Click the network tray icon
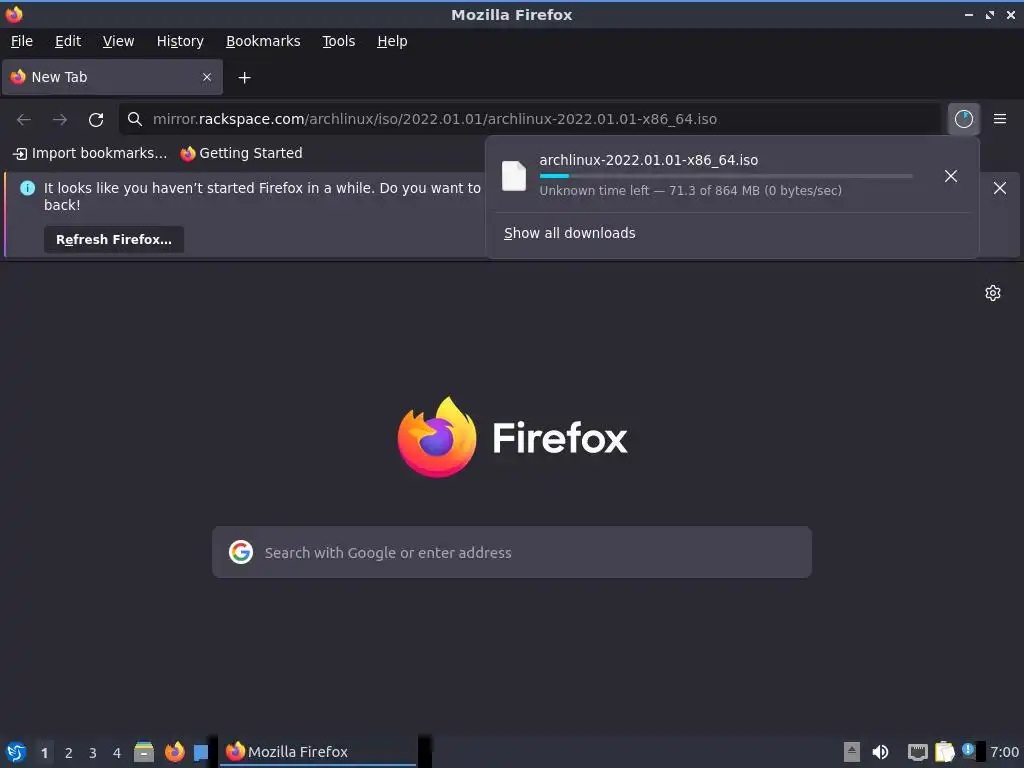1024x768 pixels. coord(918,752)
